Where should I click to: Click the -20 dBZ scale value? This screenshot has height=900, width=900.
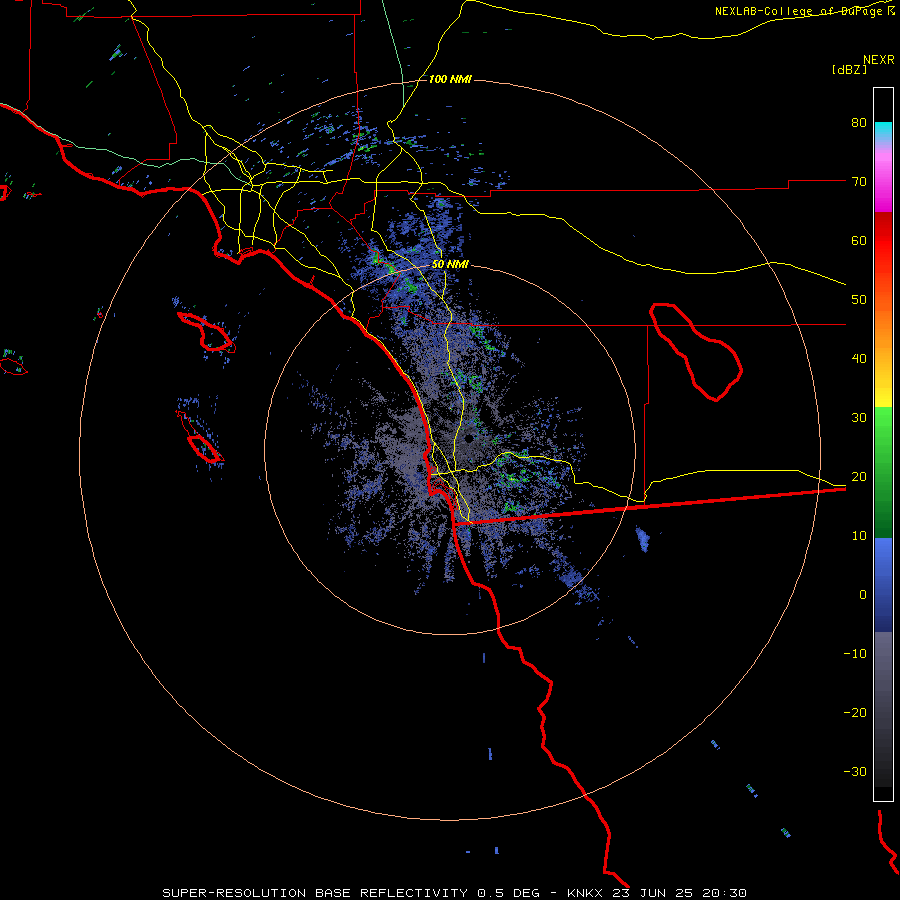click(x=855, y=713)
